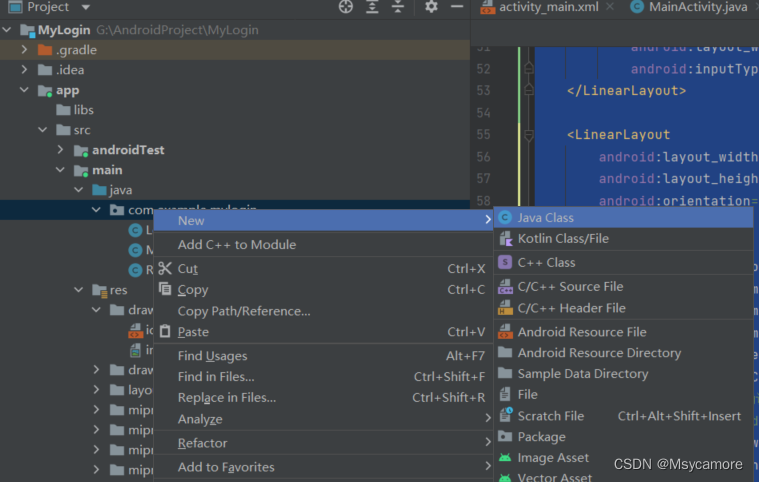Choose Find Usages

(323, 356)
